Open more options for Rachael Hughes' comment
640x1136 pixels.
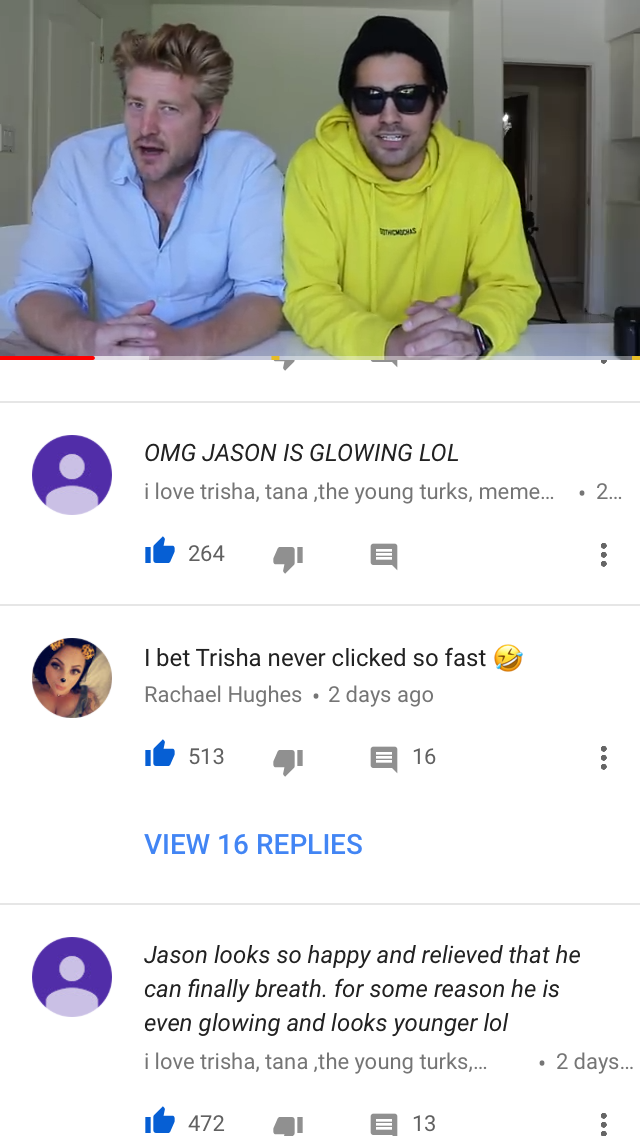[x=603, y=758]
